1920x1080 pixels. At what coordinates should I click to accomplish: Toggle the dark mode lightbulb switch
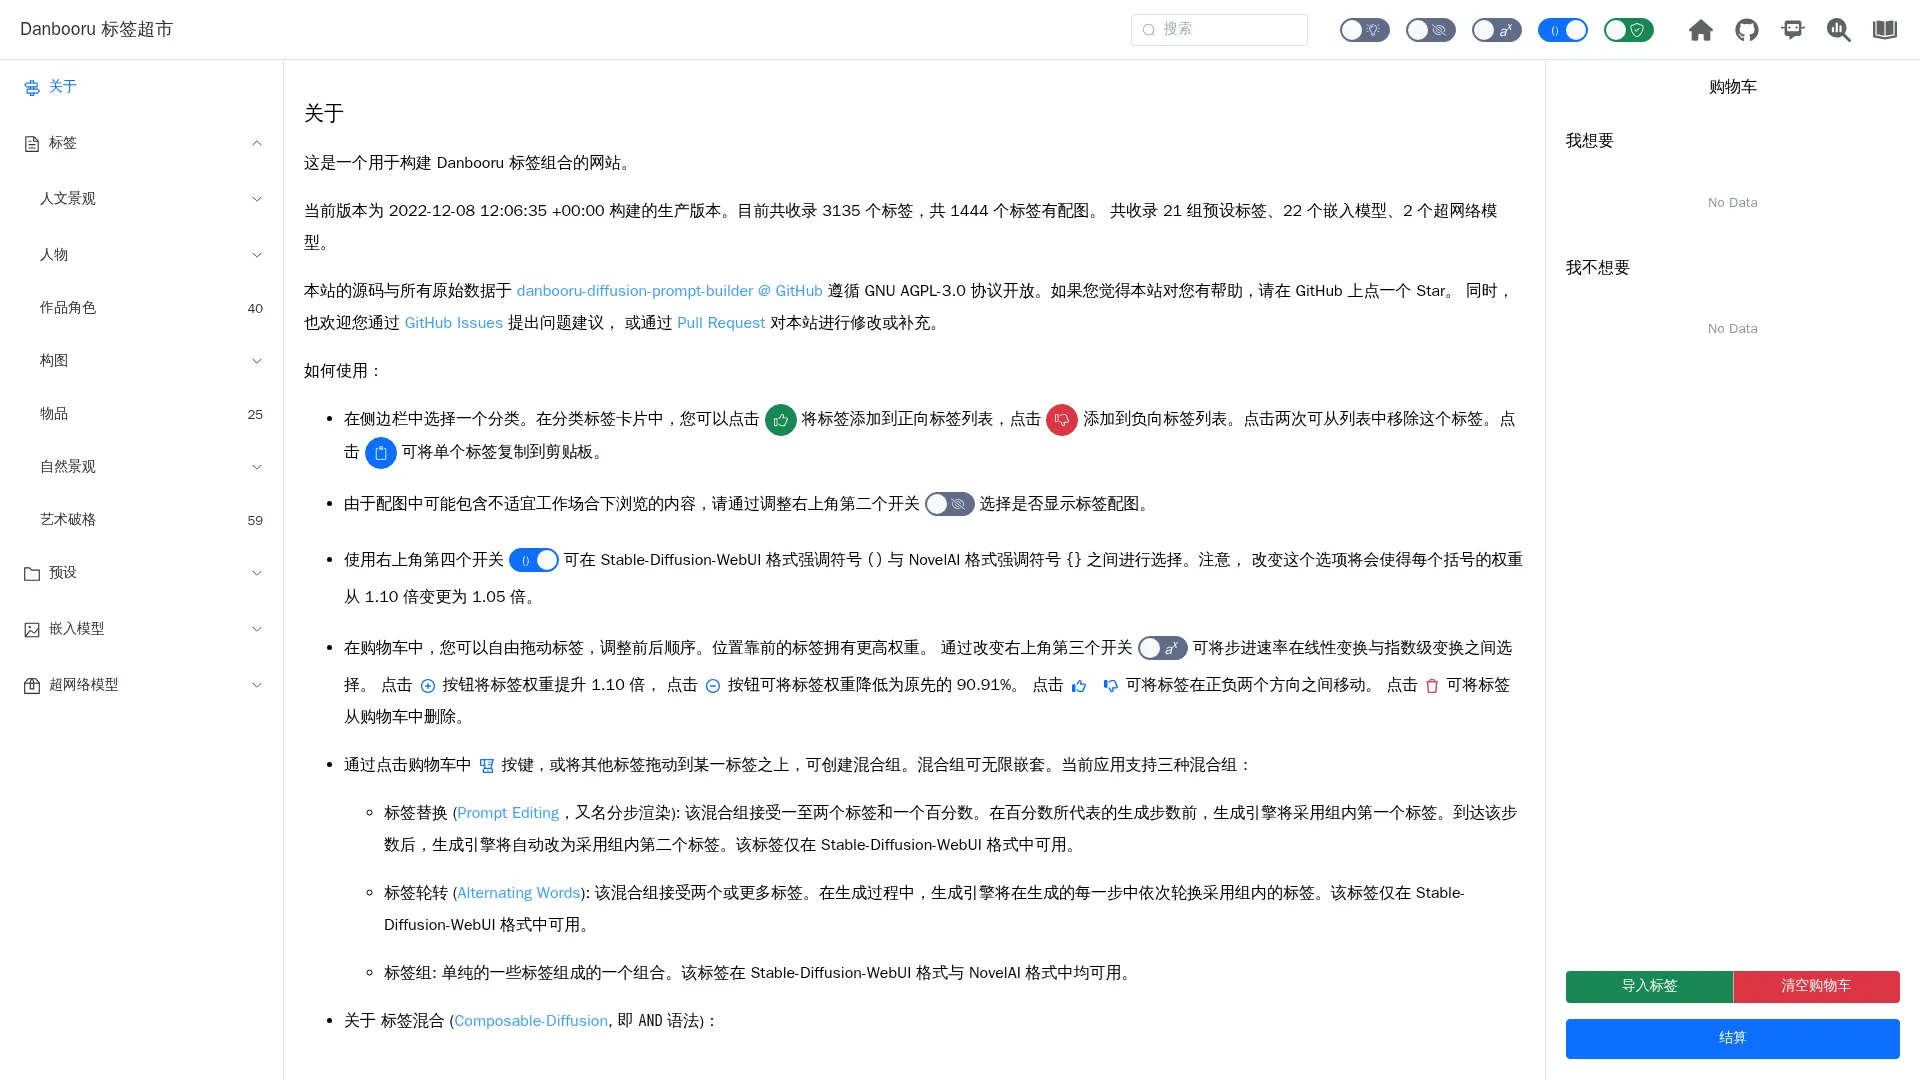point(1365,30)
